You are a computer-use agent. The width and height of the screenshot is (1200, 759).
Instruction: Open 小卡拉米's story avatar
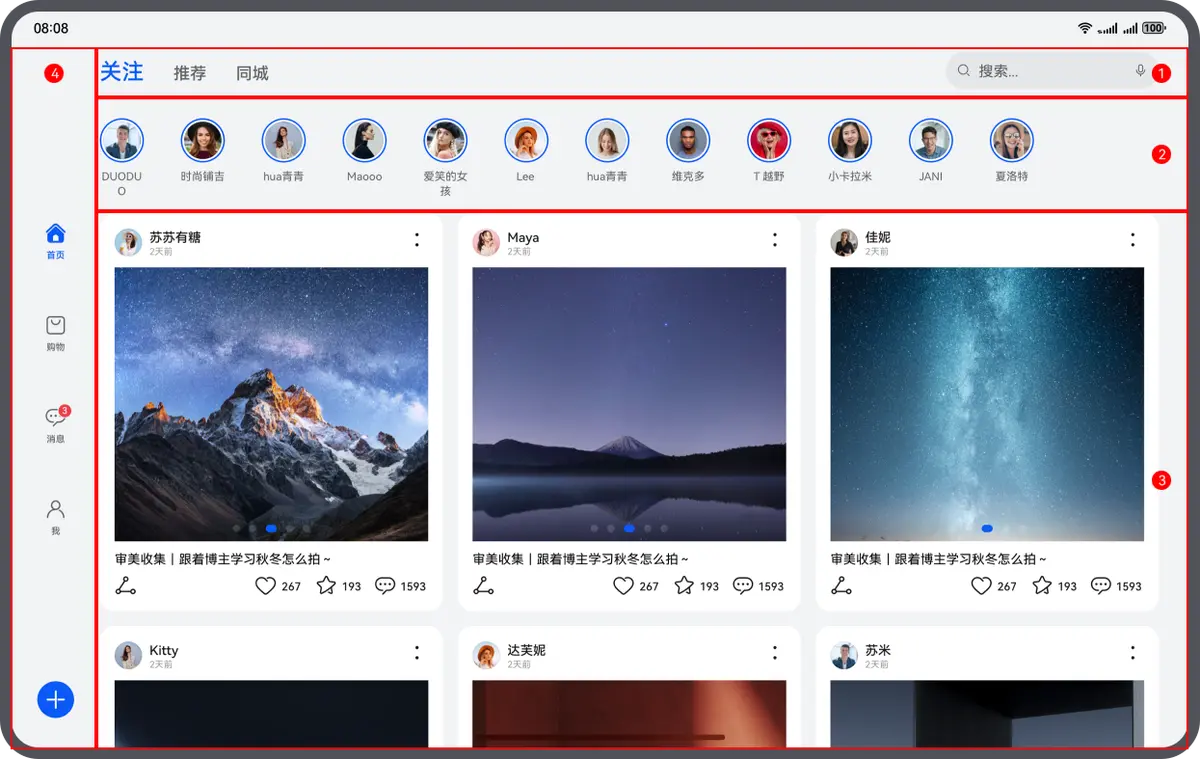[x=850, y=141]
